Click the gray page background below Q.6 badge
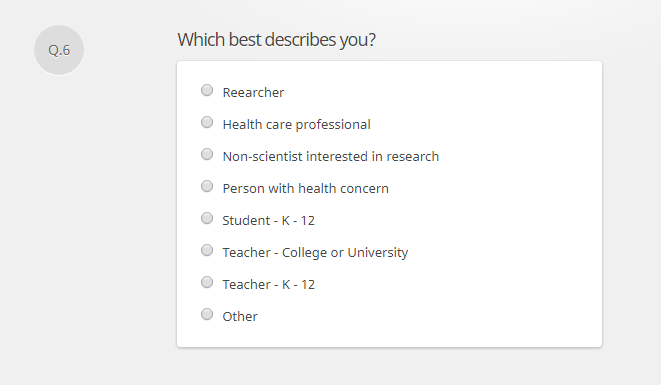The width and height of the screenshot is (661, 385). click(x=59, y=211)
